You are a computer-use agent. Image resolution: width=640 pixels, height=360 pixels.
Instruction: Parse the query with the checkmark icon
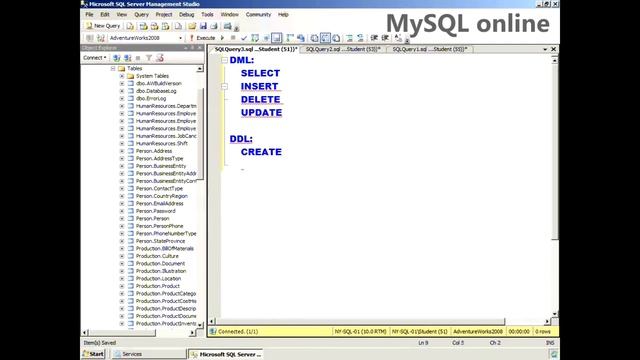(244, 38)
